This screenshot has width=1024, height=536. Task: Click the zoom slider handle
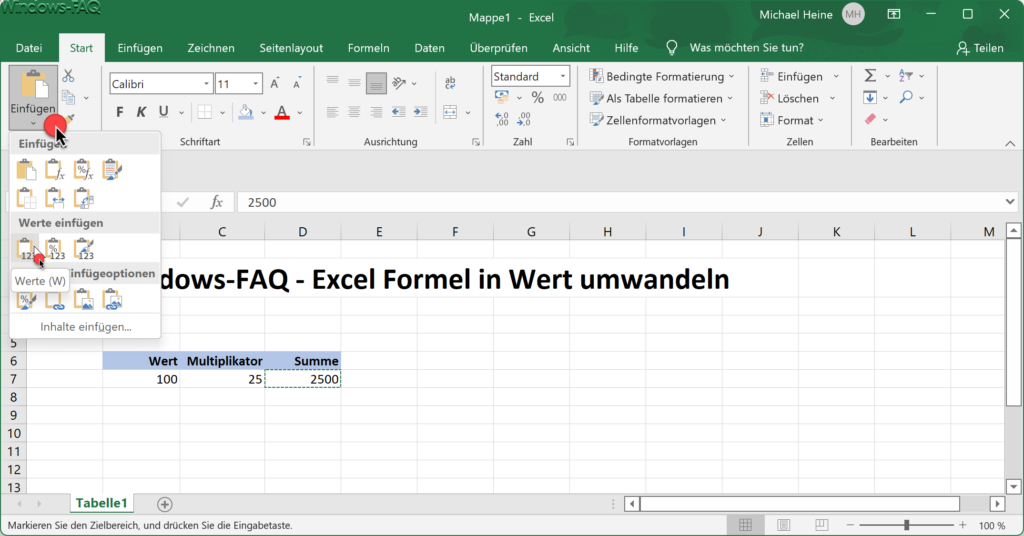tap(906, 525)
